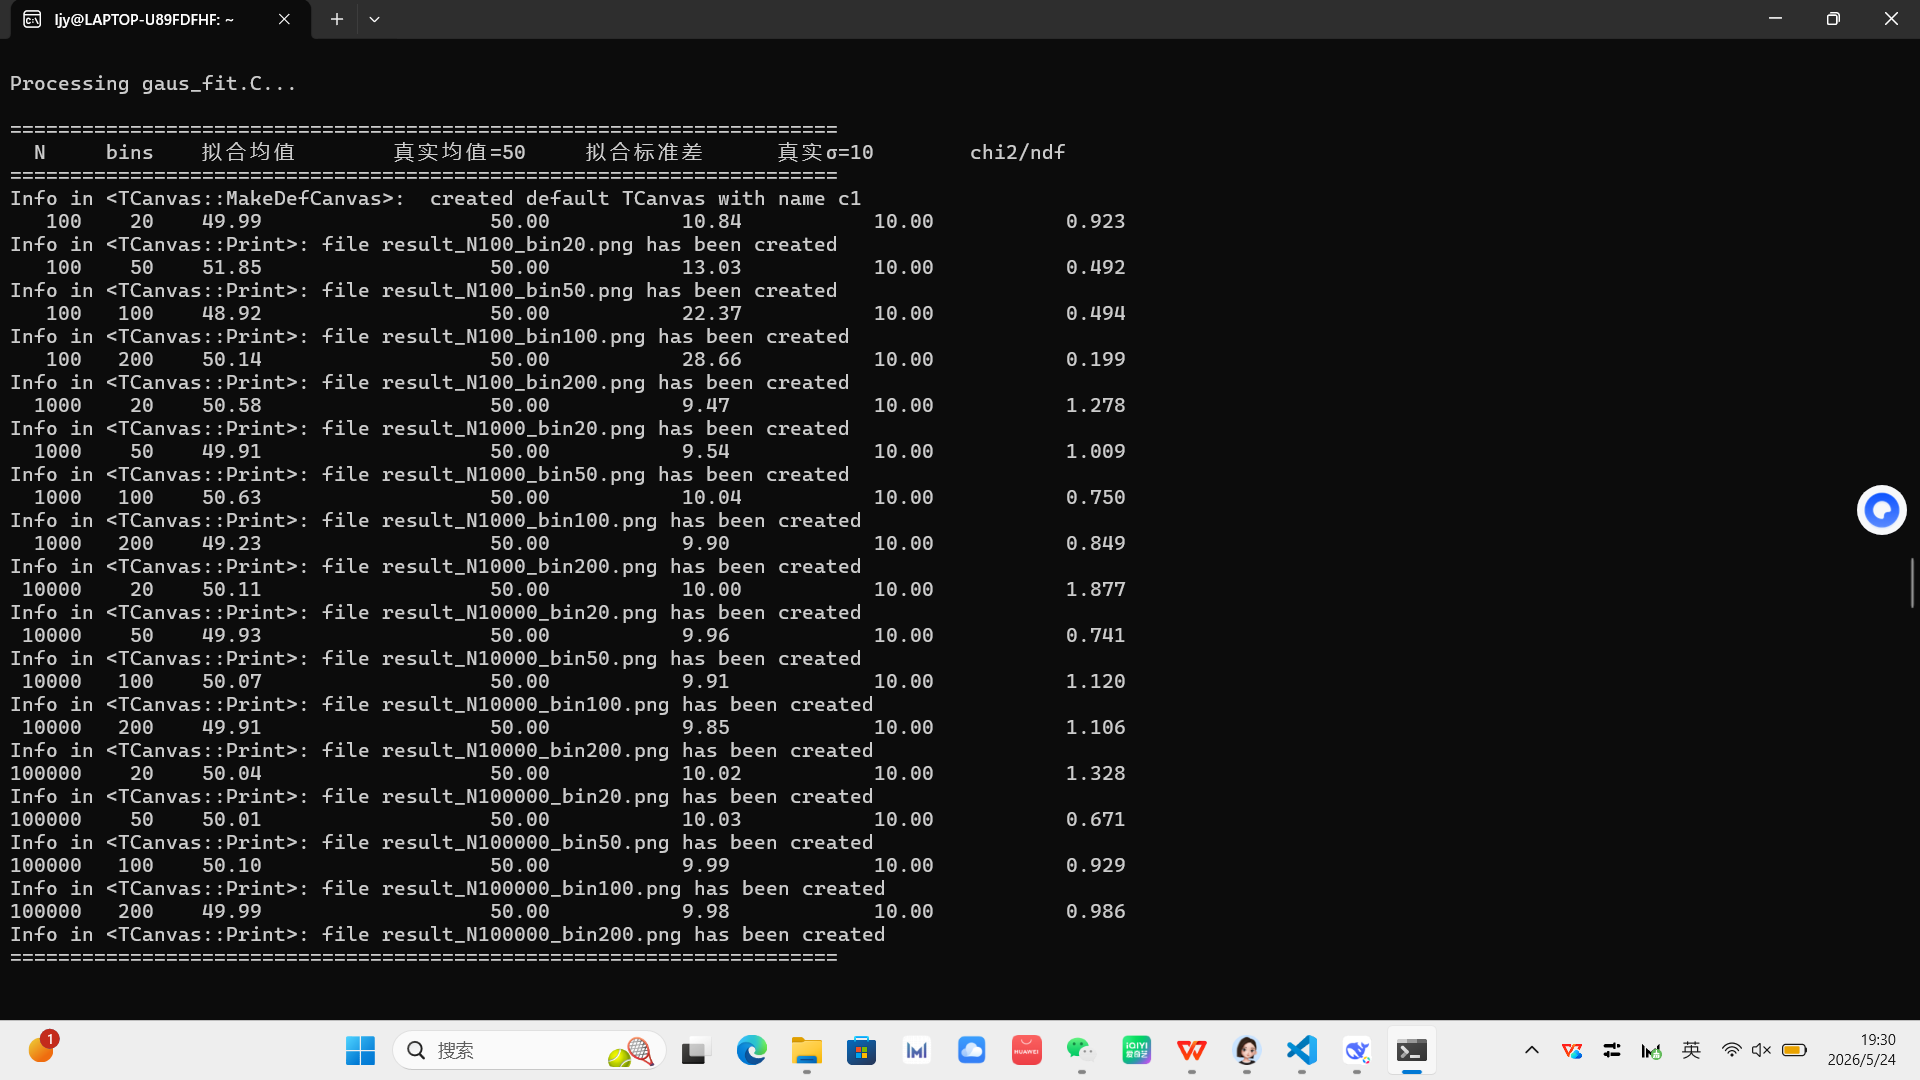Close the ljy@LAPTOP-U89FDFHF terminal tab
Screen dimensions: 1920x1080
[284, 19]
